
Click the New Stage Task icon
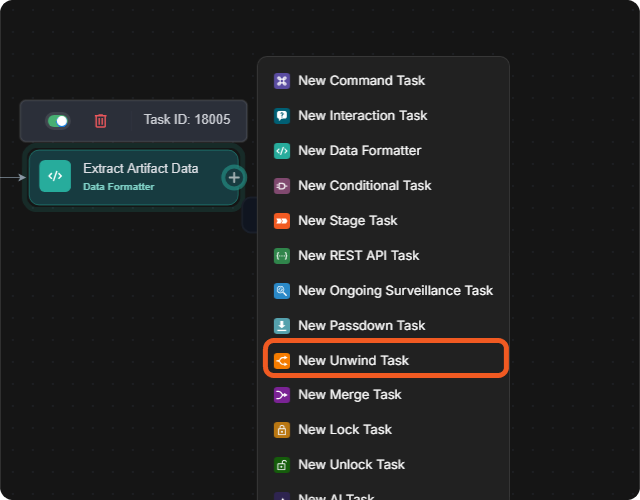(x=282, y=221)
